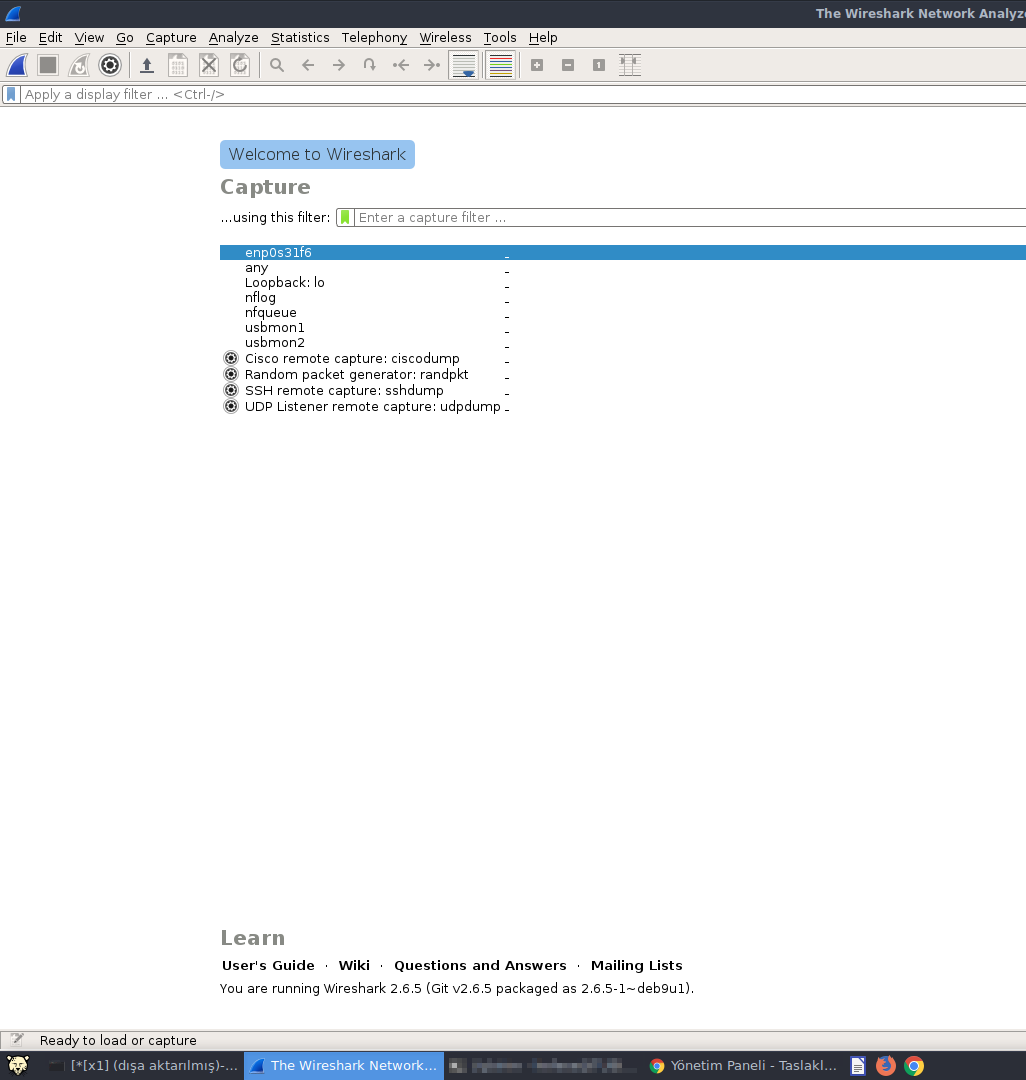
Task: Open the Capture menu
Action: pos(171,38)
